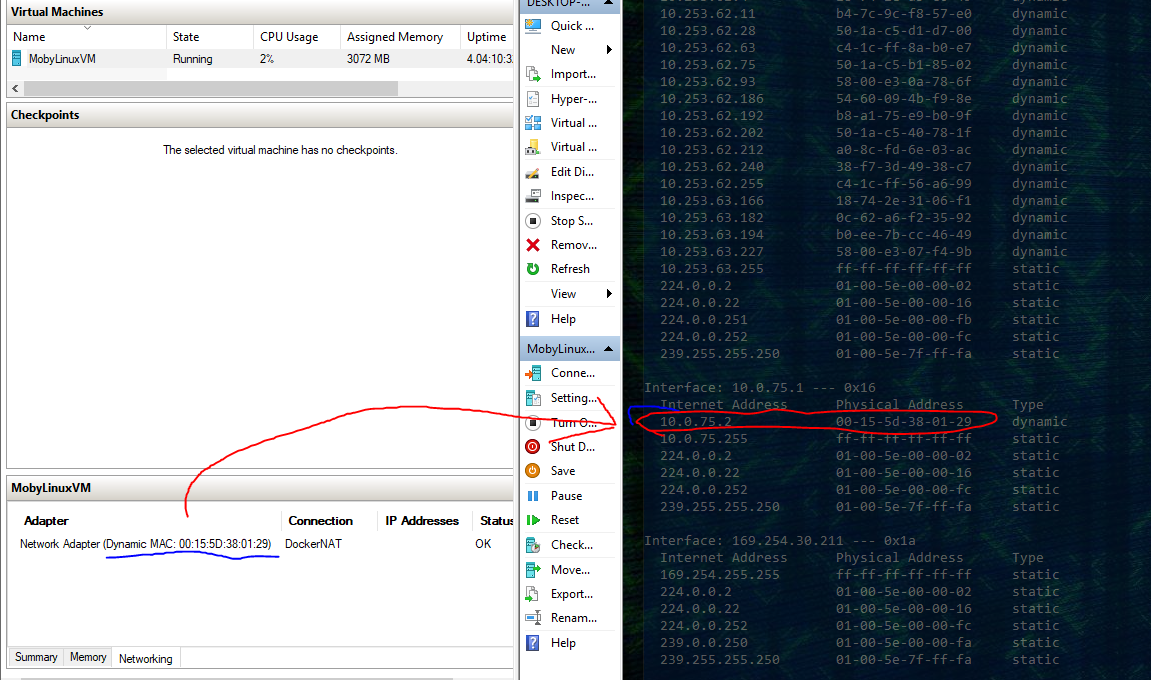Expand the View submenu

(x=563, y=293)
